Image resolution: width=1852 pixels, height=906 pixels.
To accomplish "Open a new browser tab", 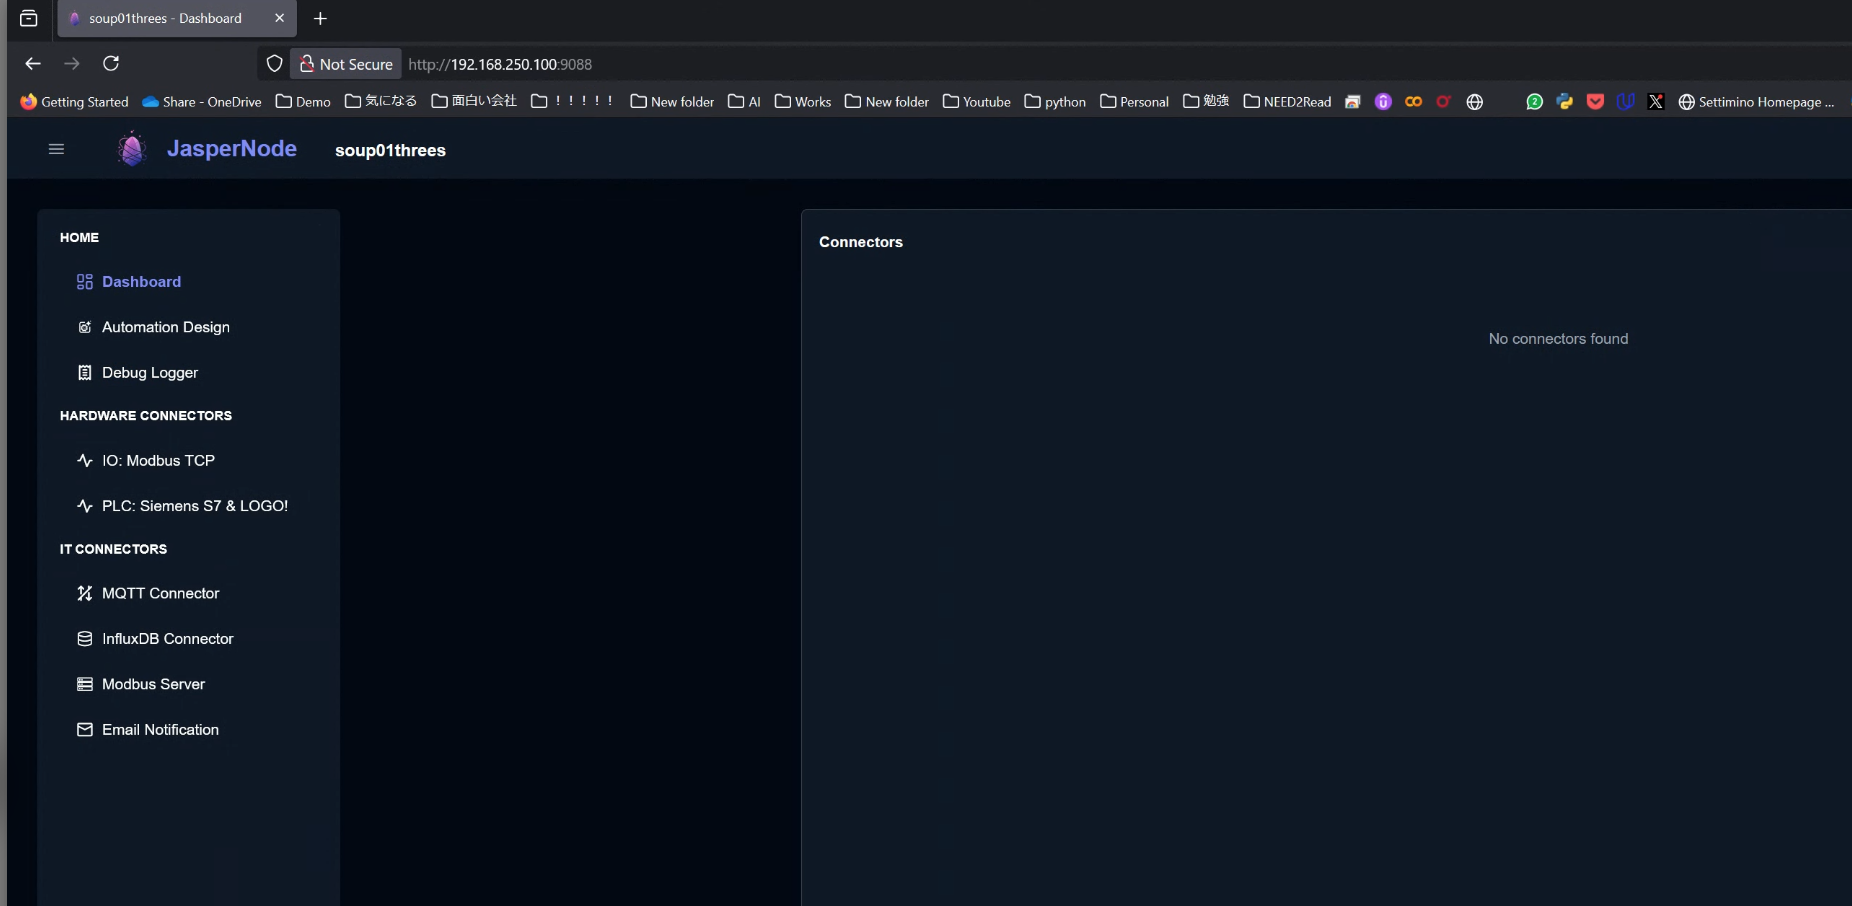I will [320, 18].
